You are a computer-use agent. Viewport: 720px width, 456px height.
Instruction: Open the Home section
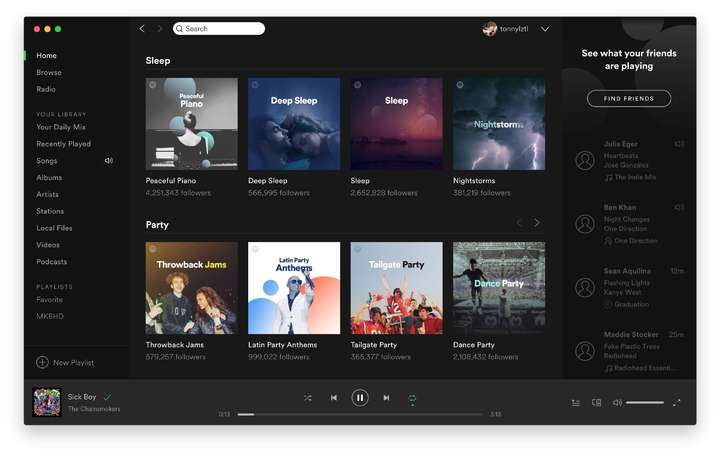point(46,56)
